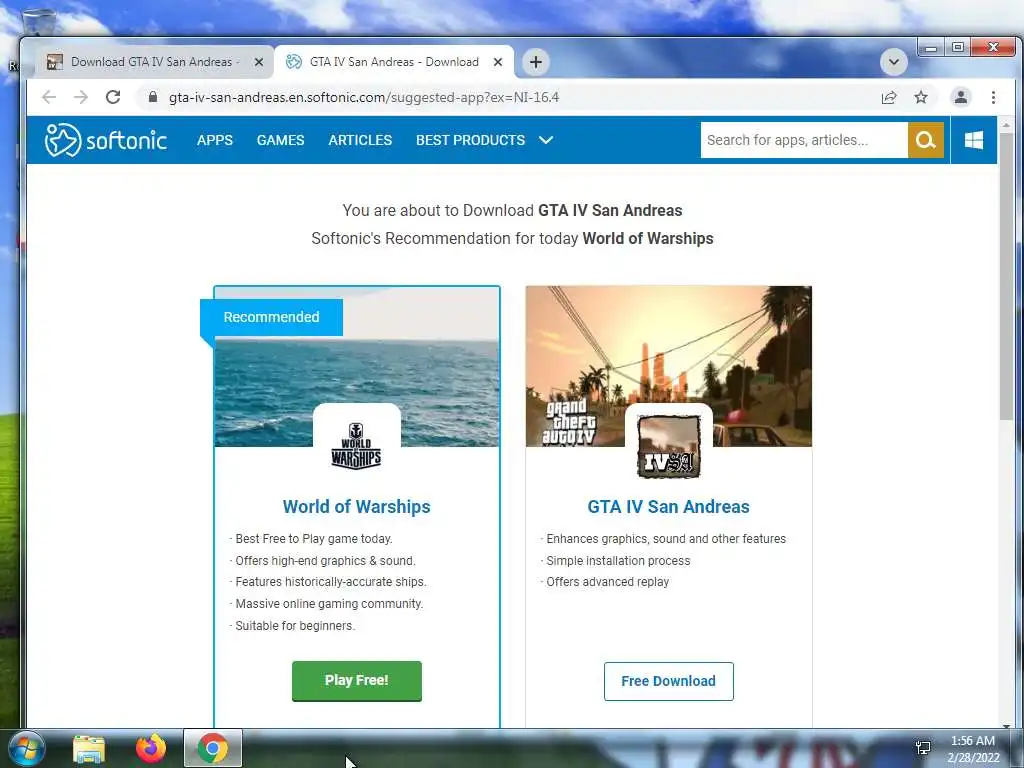Open the Chrome profile avatar
This screenshot has height=768, width=1024.
[961, 97]
